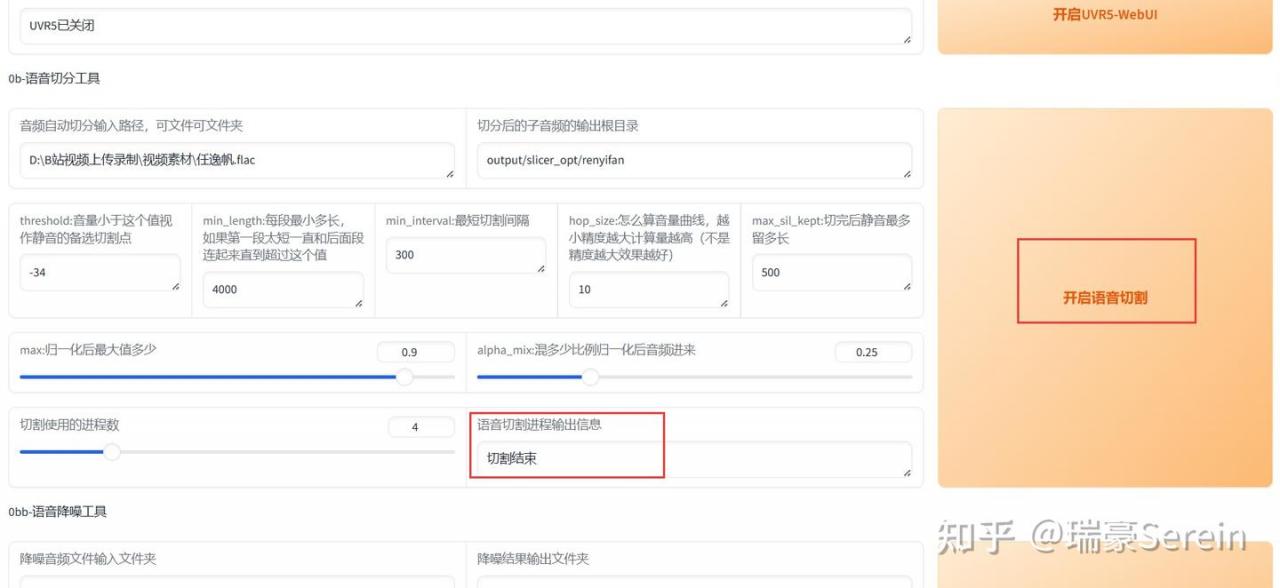Edit the hop_size value 10 field
1280x588 pixels.
click(649, 290)
